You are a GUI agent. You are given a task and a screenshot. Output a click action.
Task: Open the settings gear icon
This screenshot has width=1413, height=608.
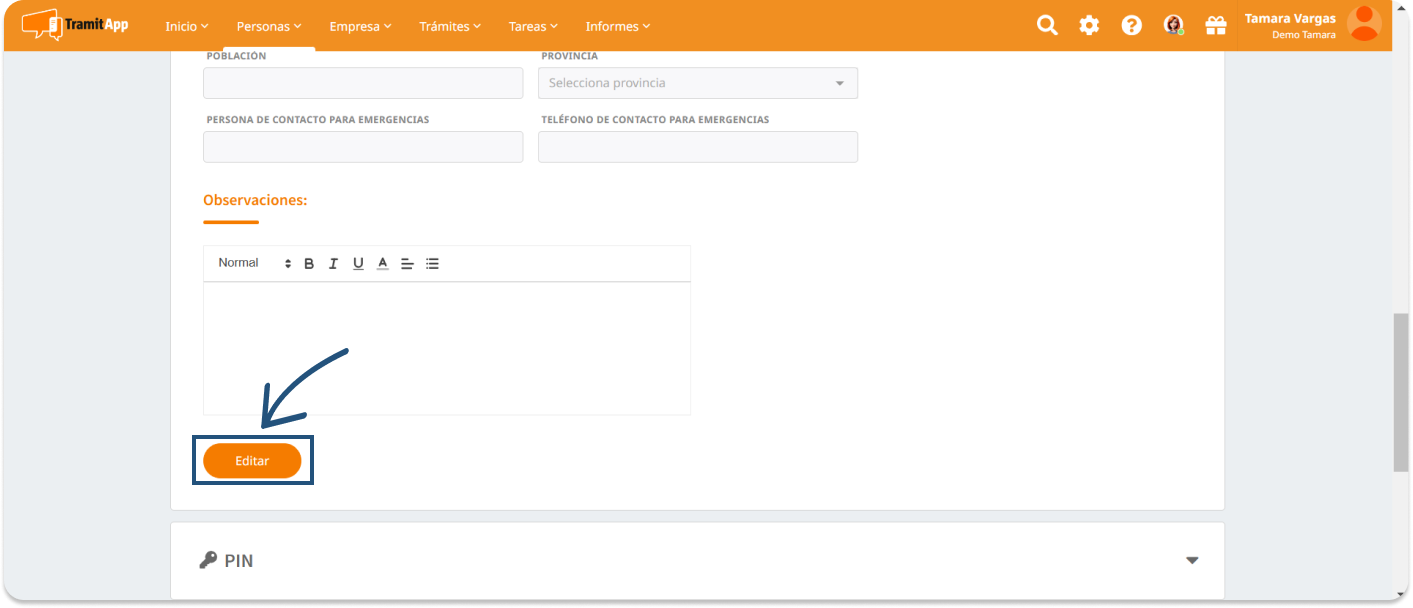(1089, 26)
